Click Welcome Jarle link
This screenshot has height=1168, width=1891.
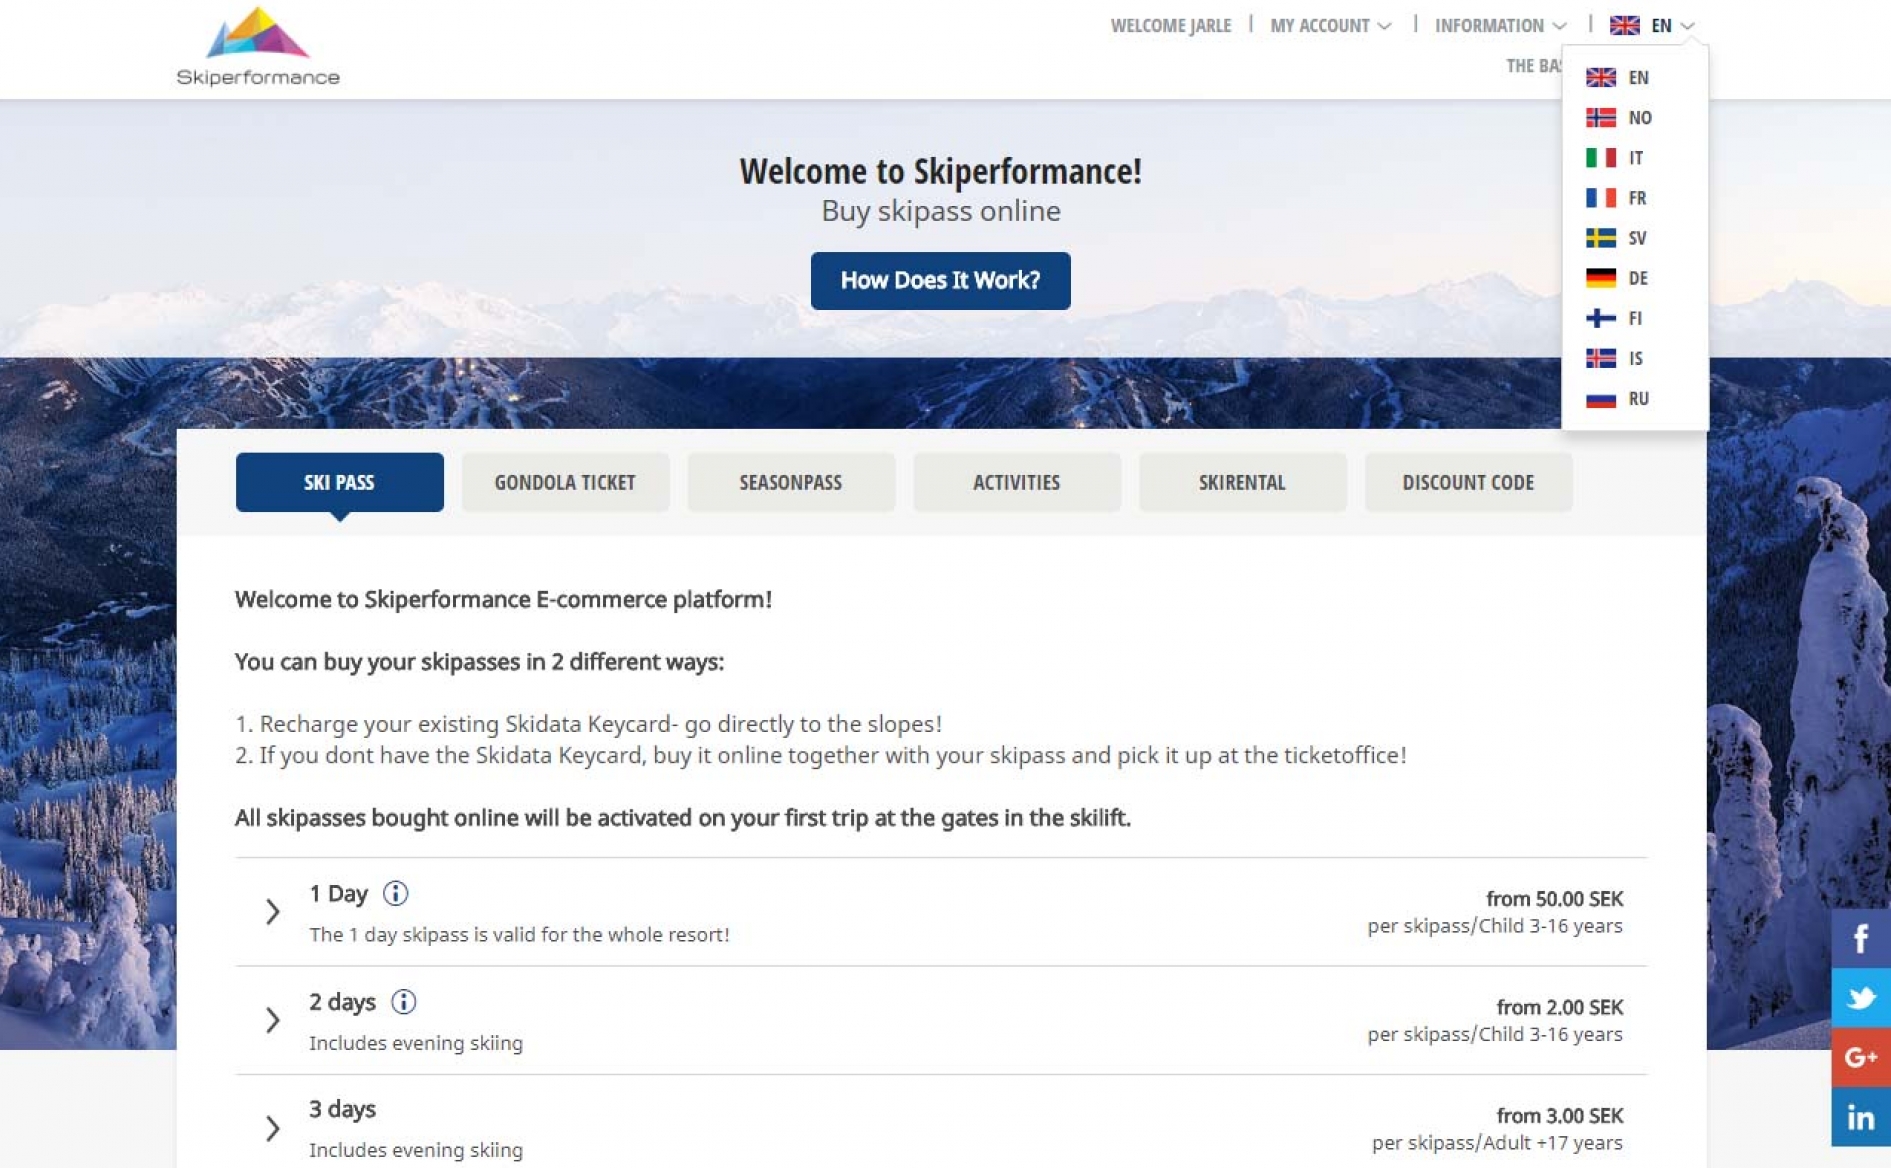[1170, 26]
